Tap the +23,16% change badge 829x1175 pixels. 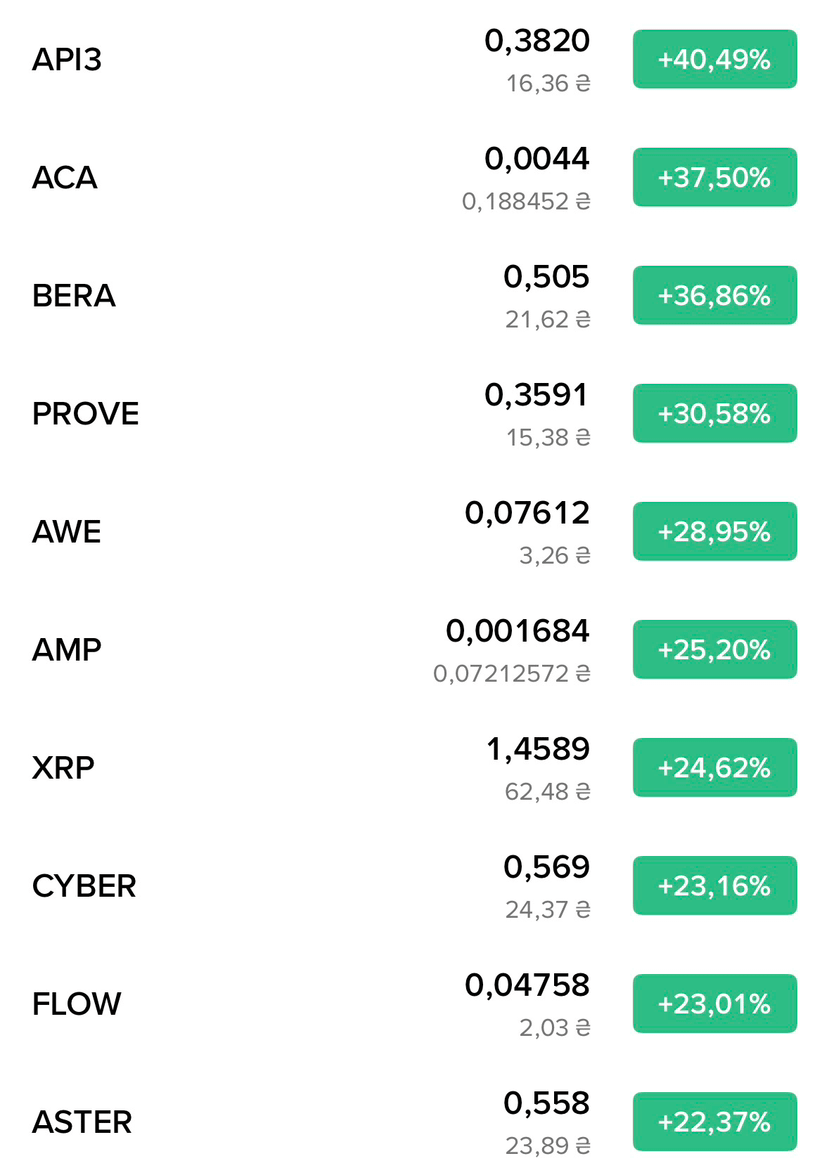pyautogui.click(x=714, y=885)
